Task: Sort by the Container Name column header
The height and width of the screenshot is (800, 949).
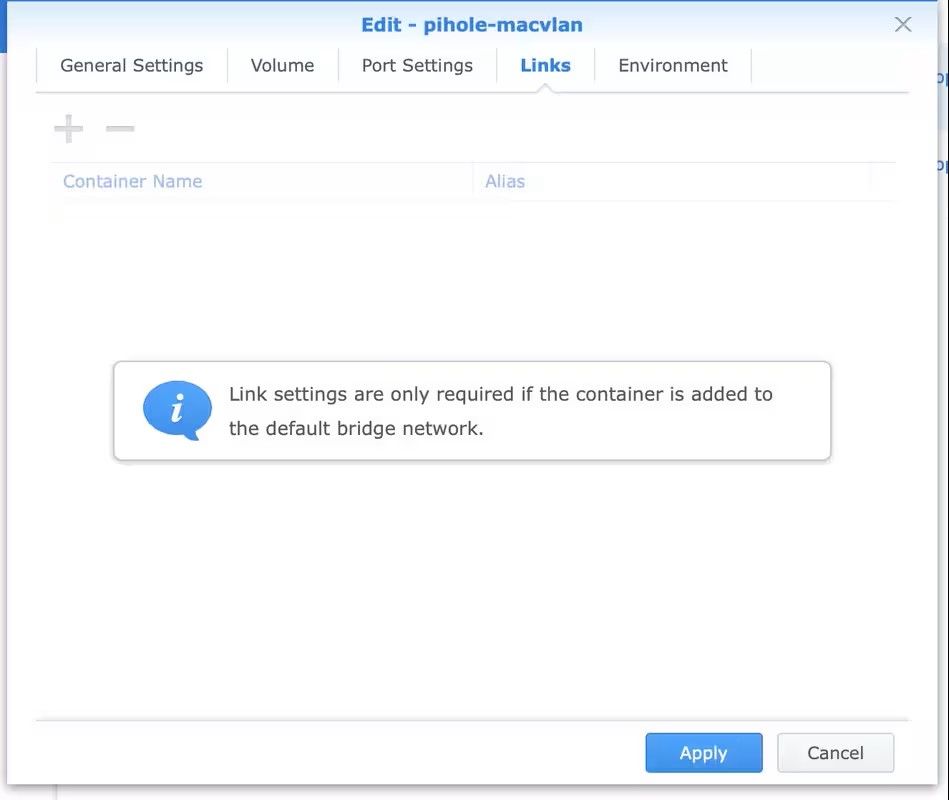Action: (133, 182)
